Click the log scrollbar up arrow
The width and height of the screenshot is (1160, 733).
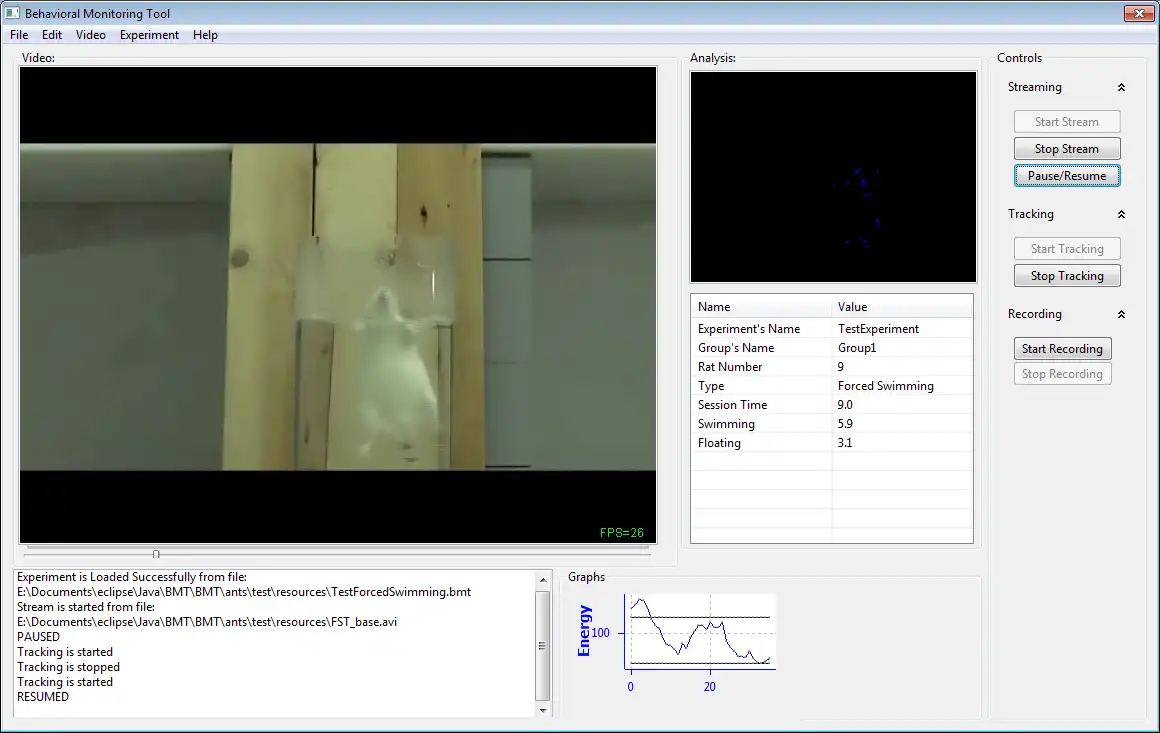(x=542, y=580)
